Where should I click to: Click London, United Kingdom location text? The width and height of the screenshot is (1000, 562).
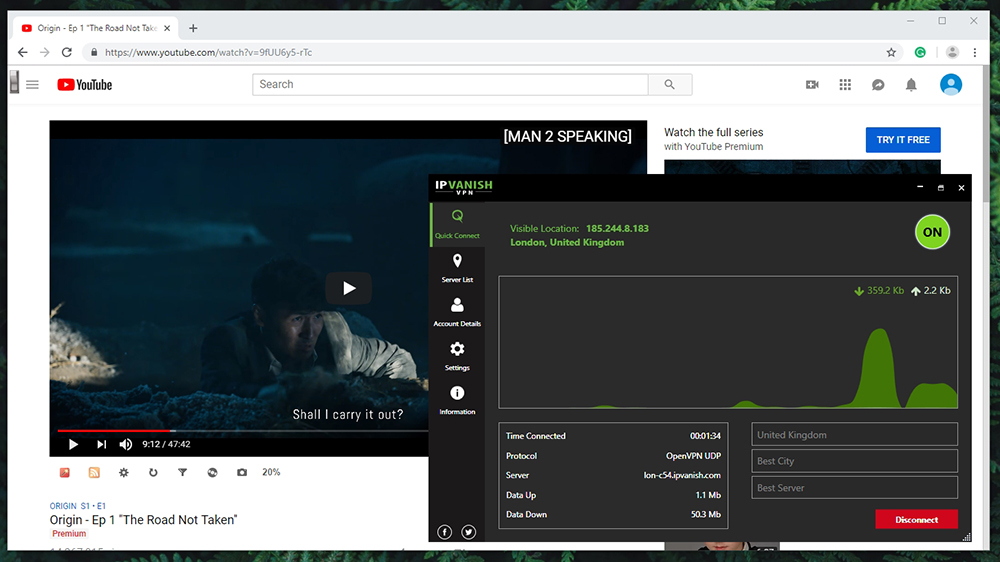[x=567, y=242]
